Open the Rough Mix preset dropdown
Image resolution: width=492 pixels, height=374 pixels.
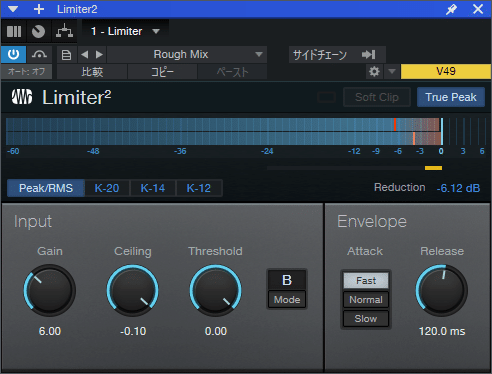pos(187,54)
